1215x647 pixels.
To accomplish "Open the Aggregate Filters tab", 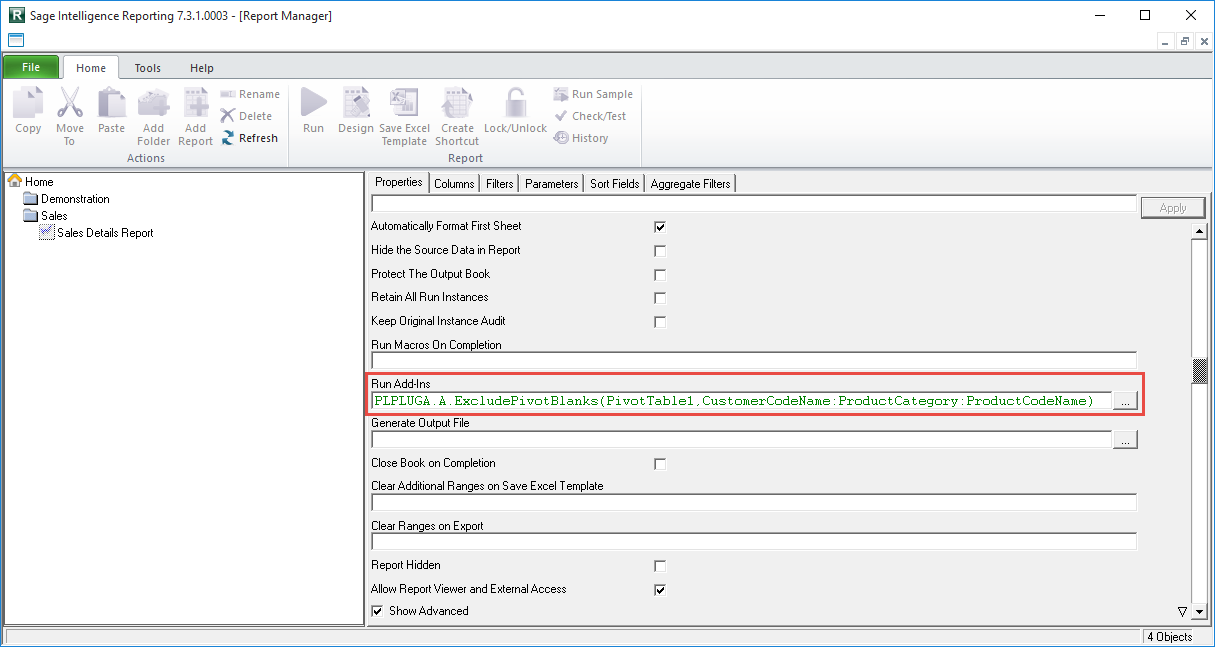I will 691,184.
